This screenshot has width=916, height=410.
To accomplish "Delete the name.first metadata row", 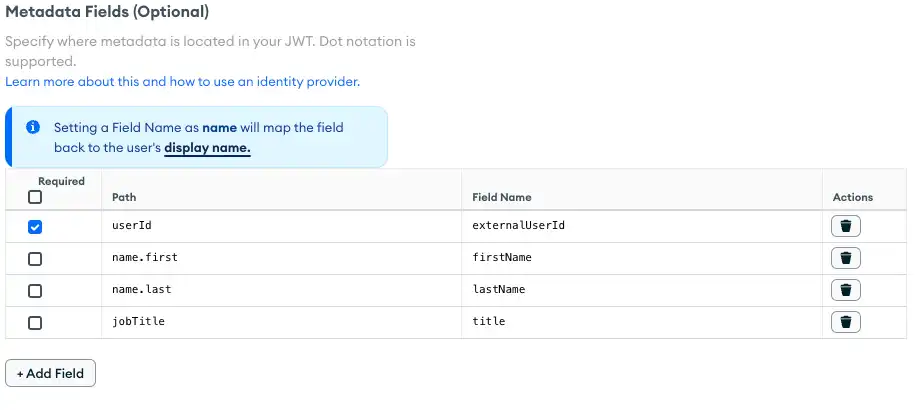I will point(845,258).
